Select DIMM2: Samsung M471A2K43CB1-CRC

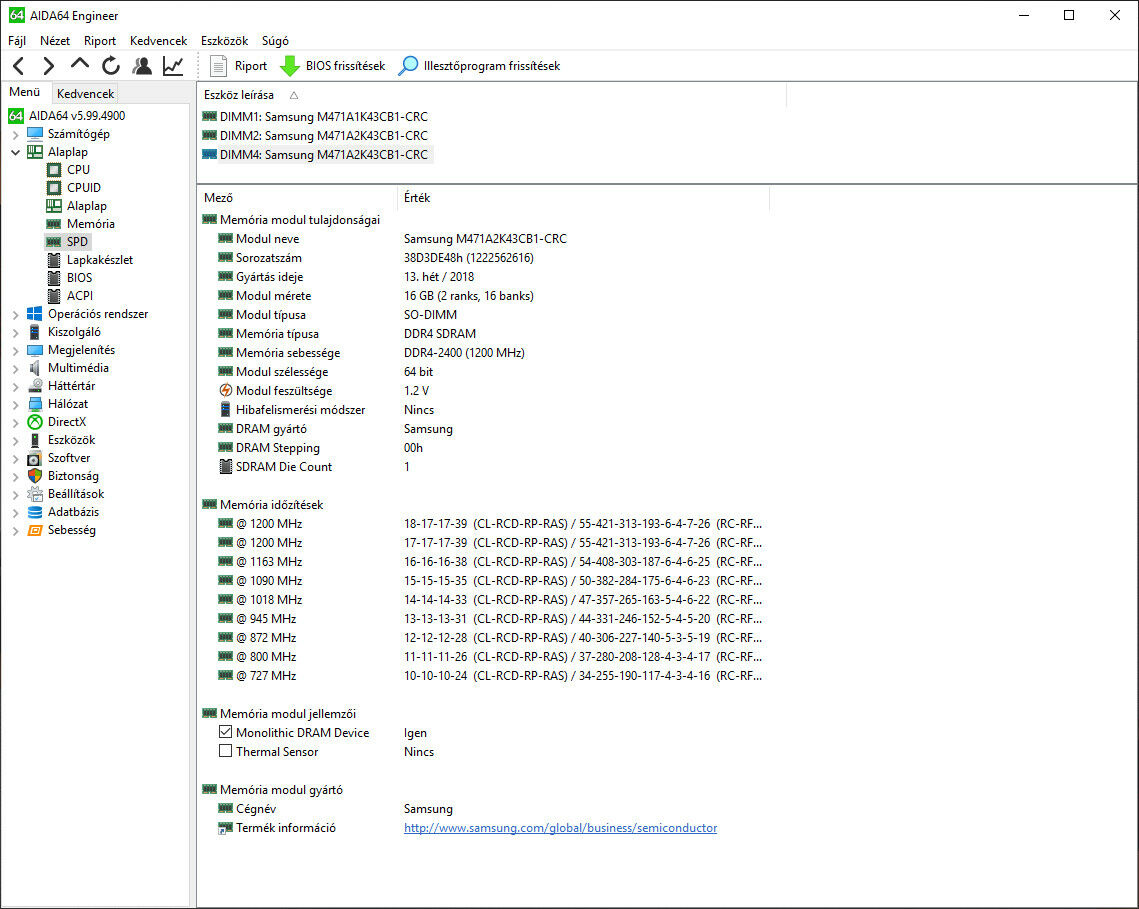[315, 136]
